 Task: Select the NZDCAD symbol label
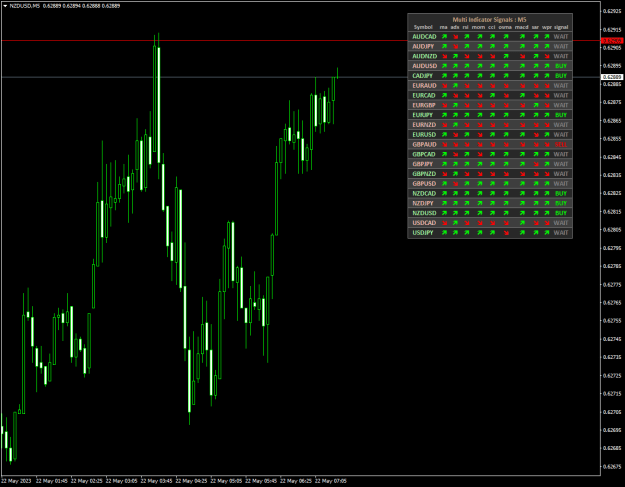pyautogui.click(x=424, y=194)
